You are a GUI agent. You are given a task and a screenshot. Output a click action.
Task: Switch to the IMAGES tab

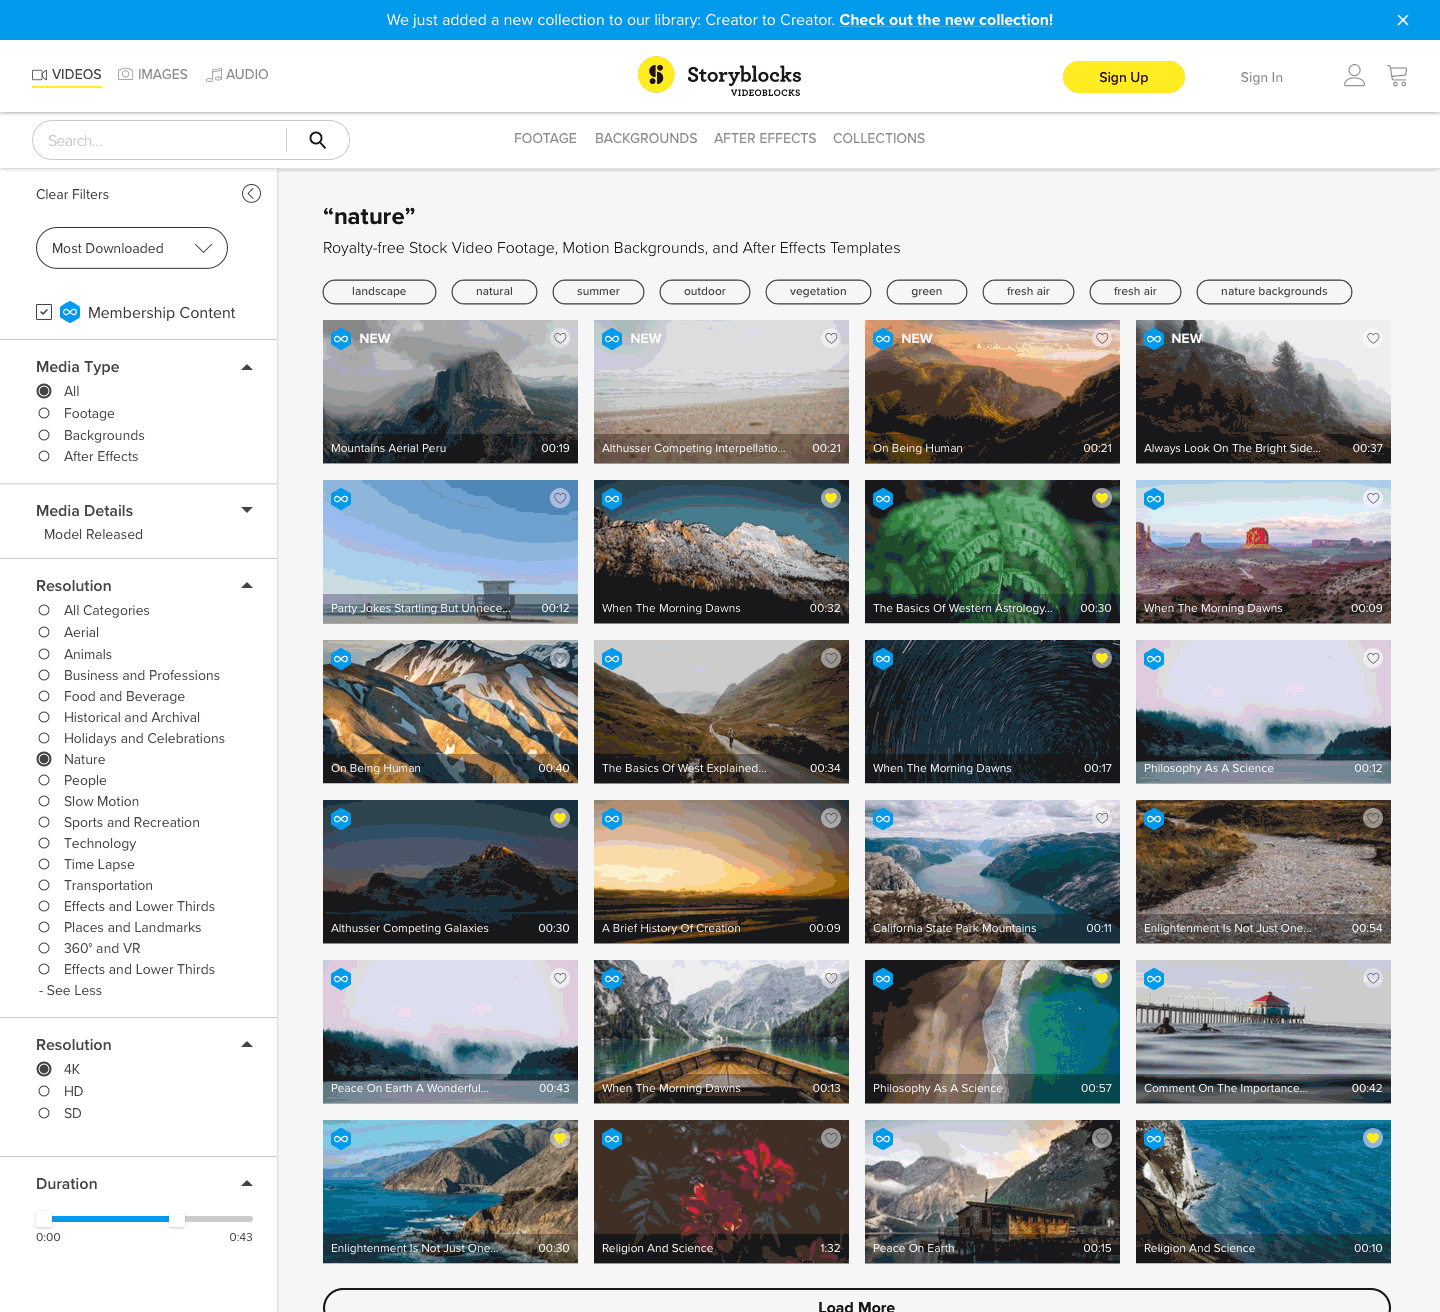click(153, 74)
